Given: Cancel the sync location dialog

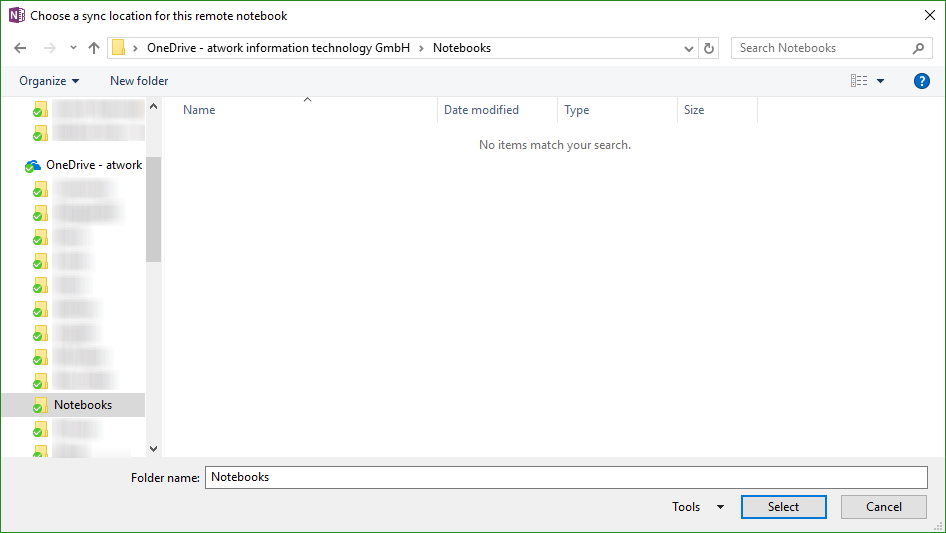Looking at the screenshot, I should coord(883,507).
